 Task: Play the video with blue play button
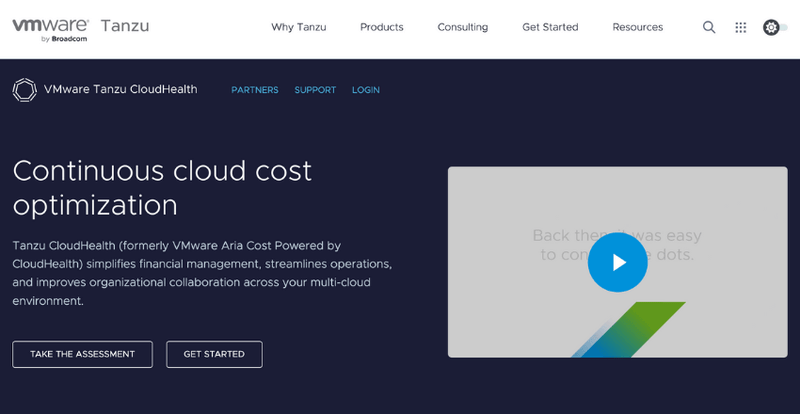pos(617,262)
